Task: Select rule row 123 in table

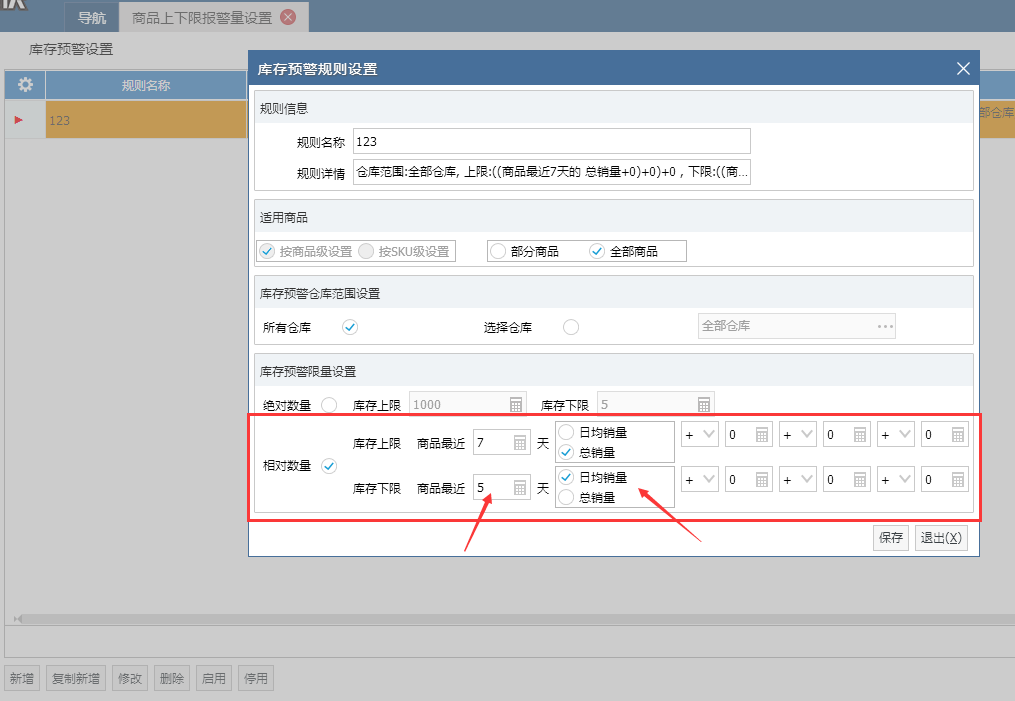Action: (146, 119)
